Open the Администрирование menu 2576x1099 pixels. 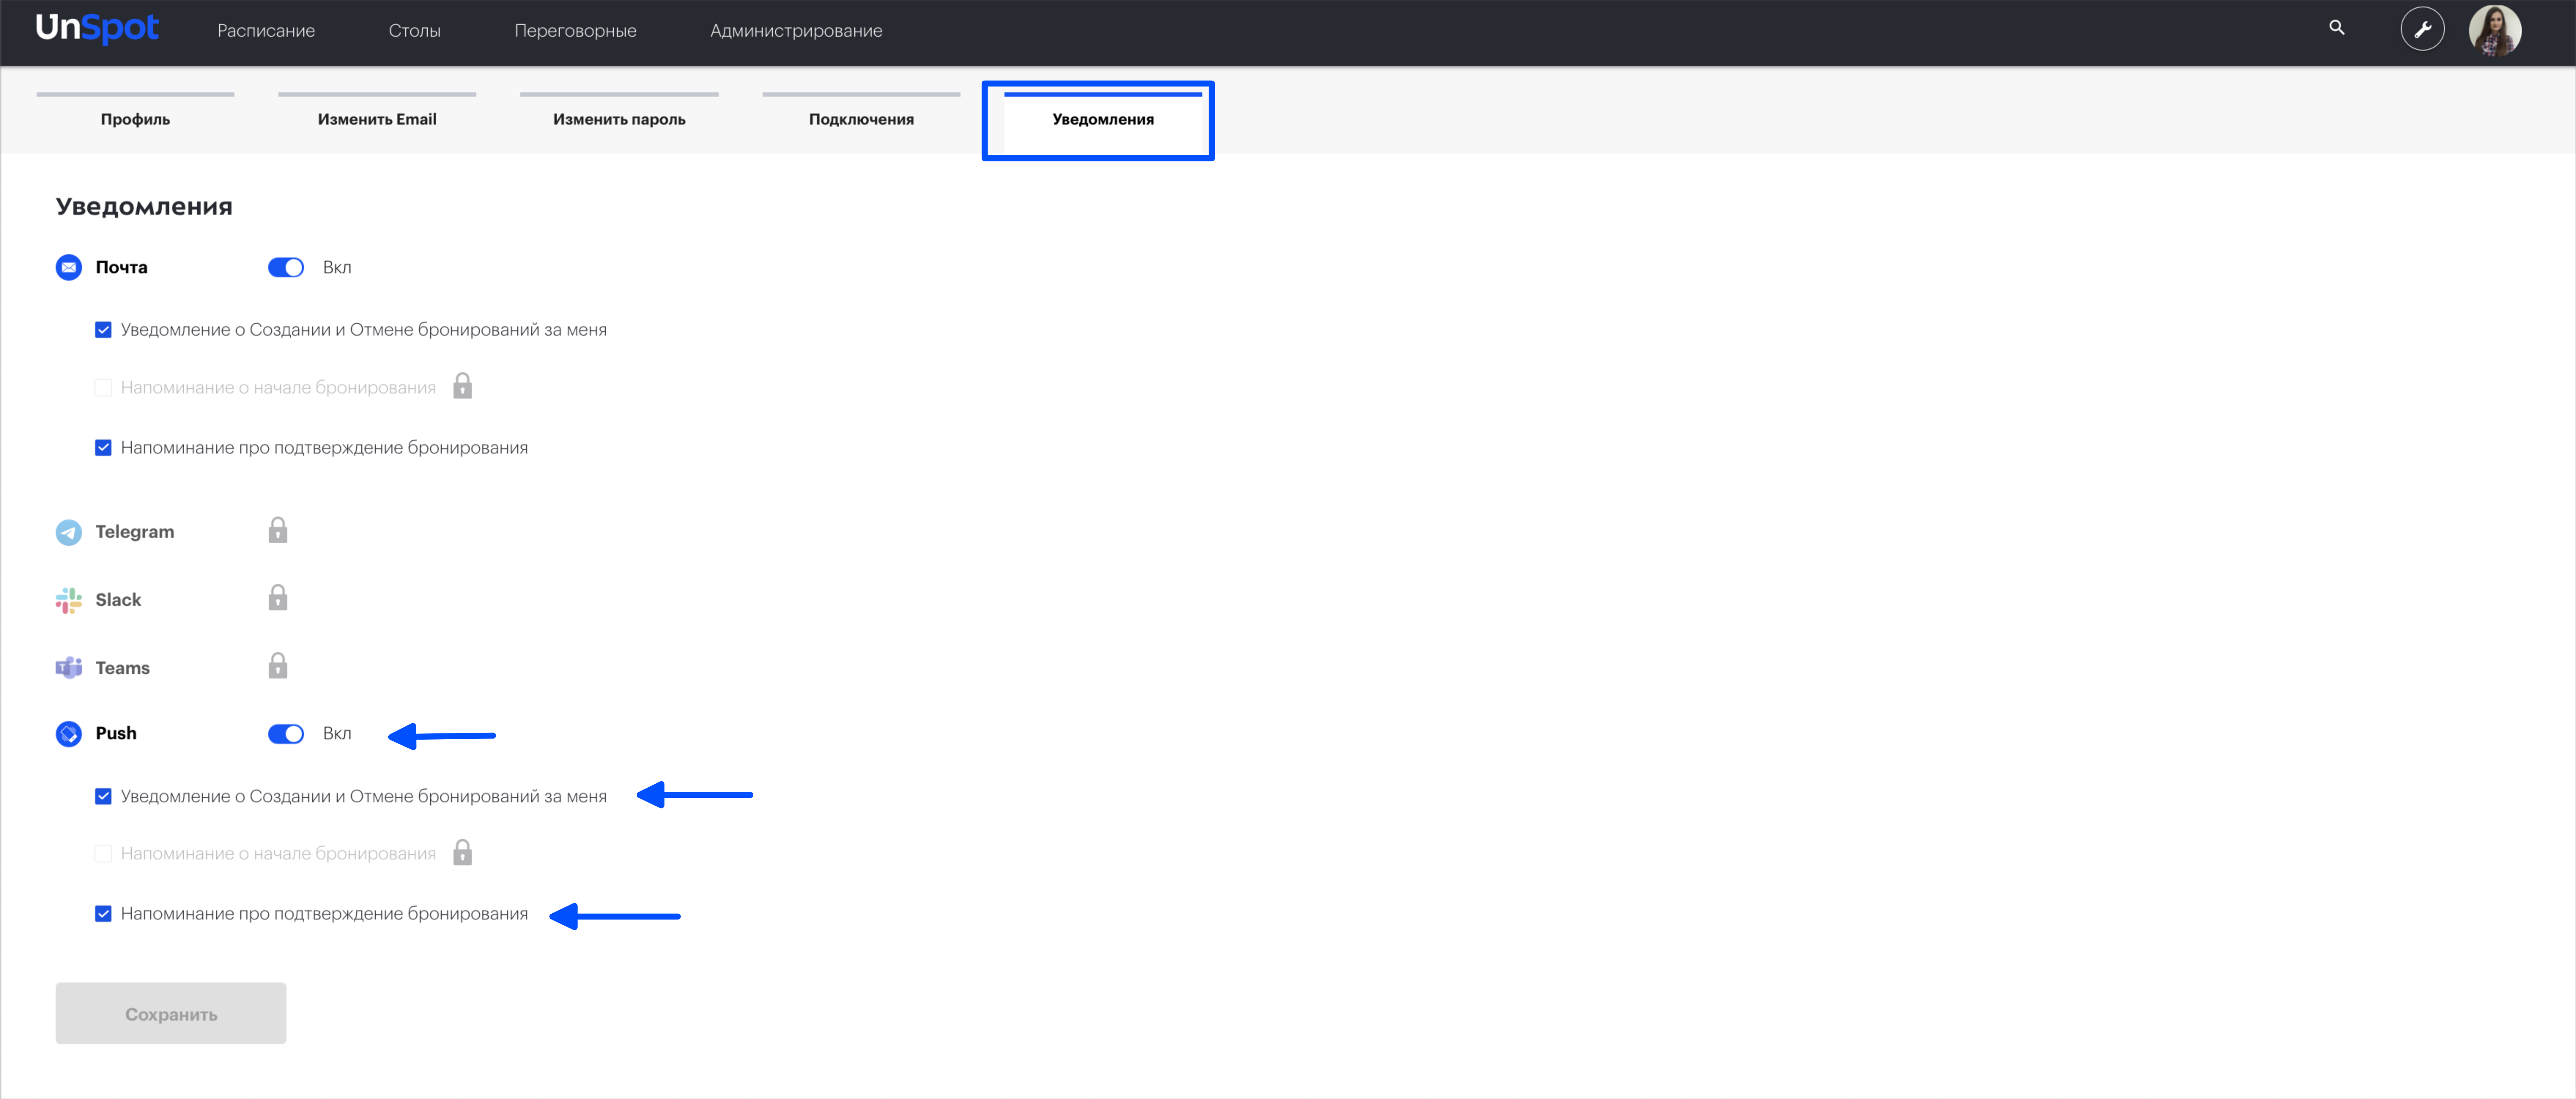click(x=796, y=31)
